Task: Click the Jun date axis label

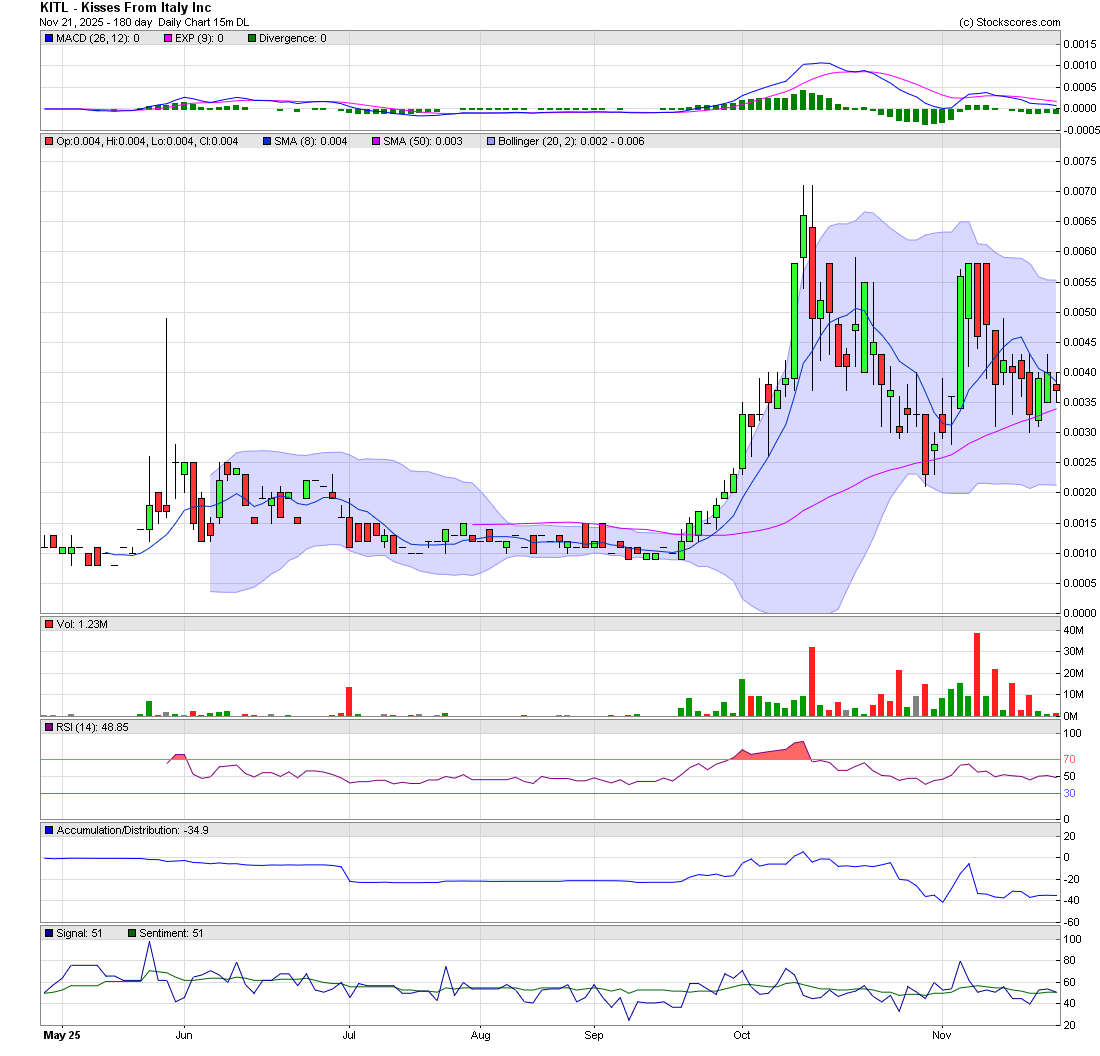Action: [x=184, y=1036]
